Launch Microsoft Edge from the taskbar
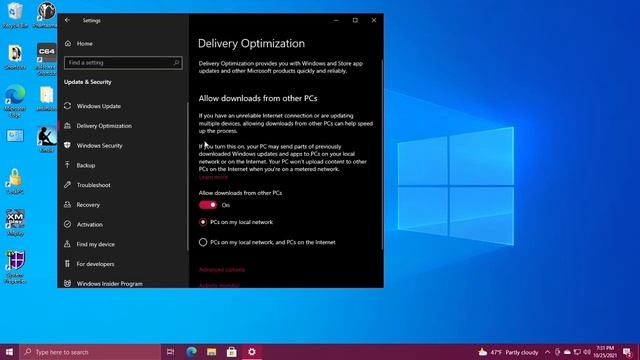The image size is (640, 360). [x=191, y=352]
